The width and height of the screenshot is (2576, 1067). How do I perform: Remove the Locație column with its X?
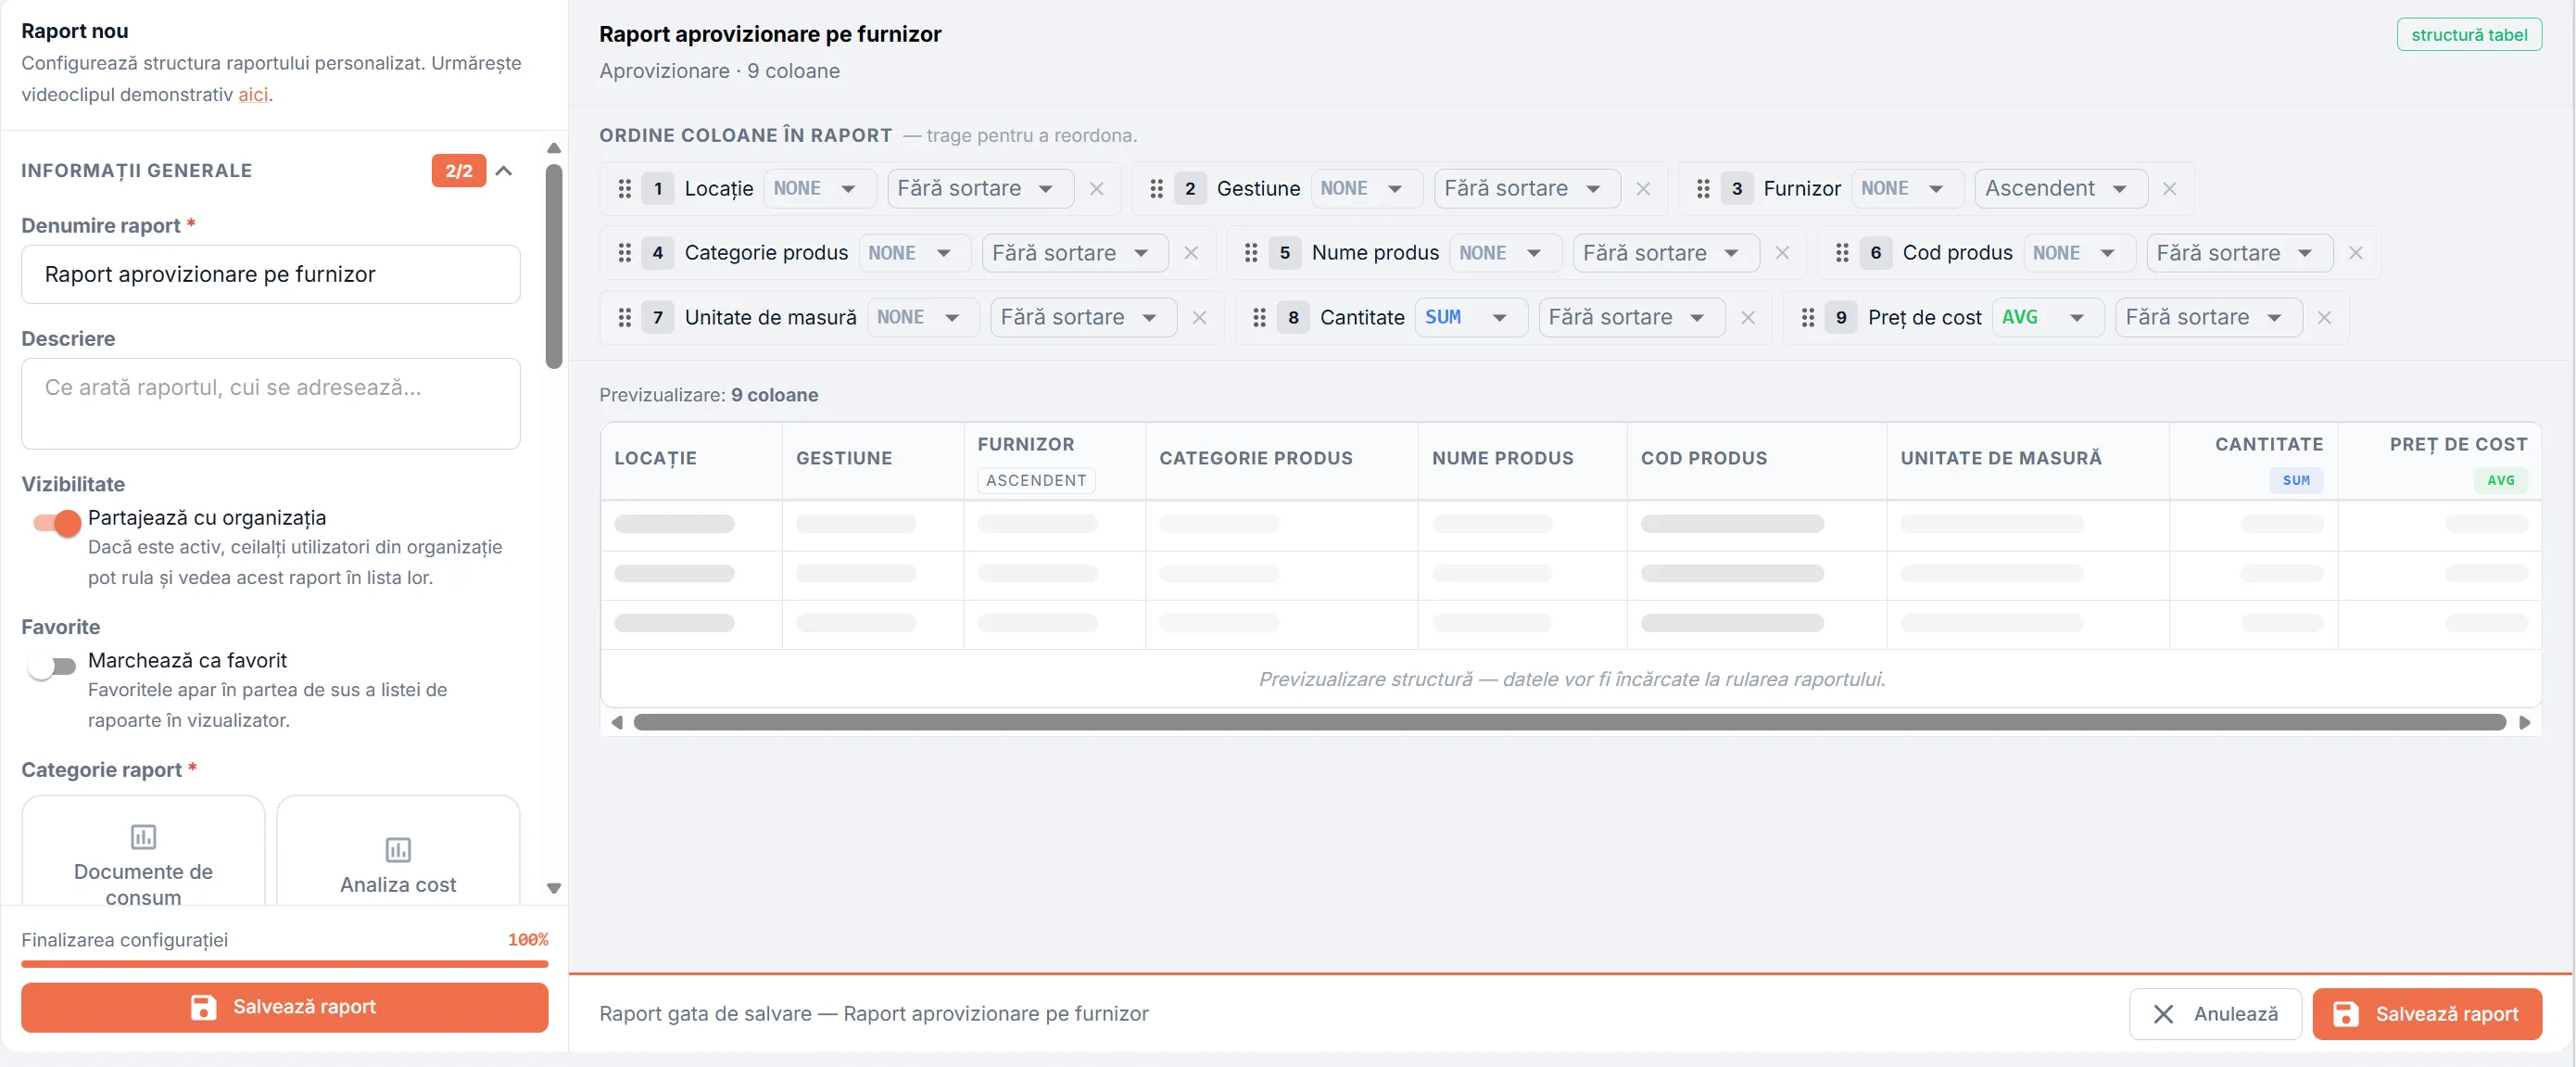tap(1096, 188)
